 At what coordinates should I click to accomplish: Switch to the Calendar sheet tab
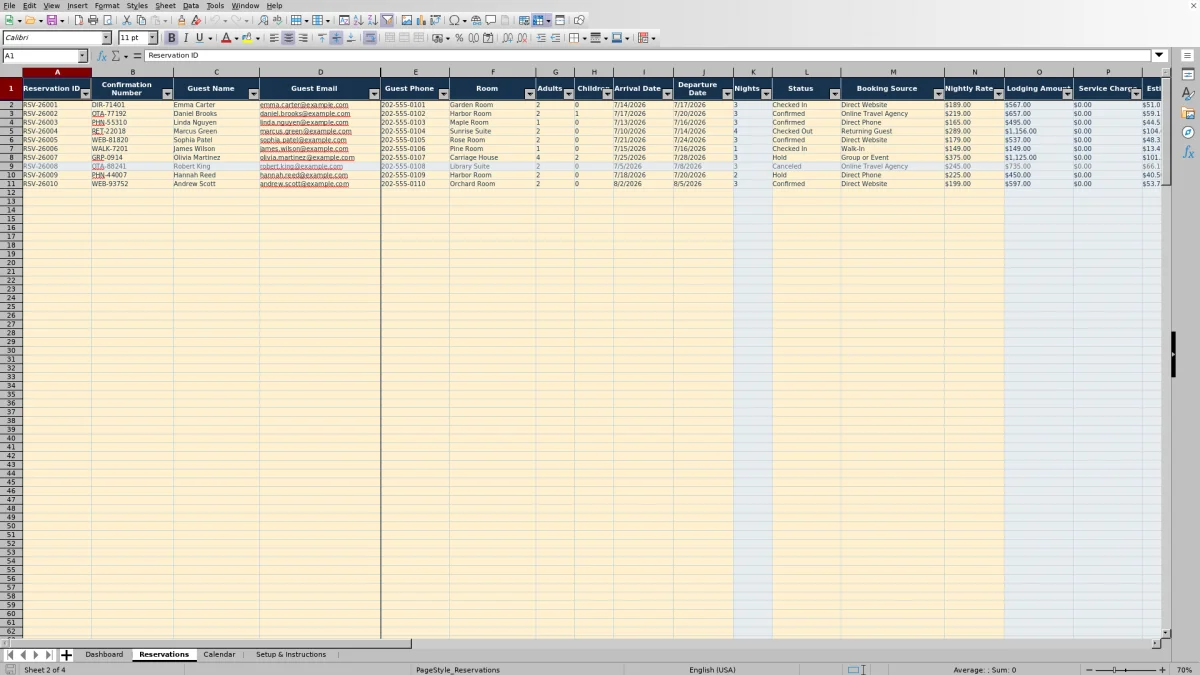tap(219, 655)
